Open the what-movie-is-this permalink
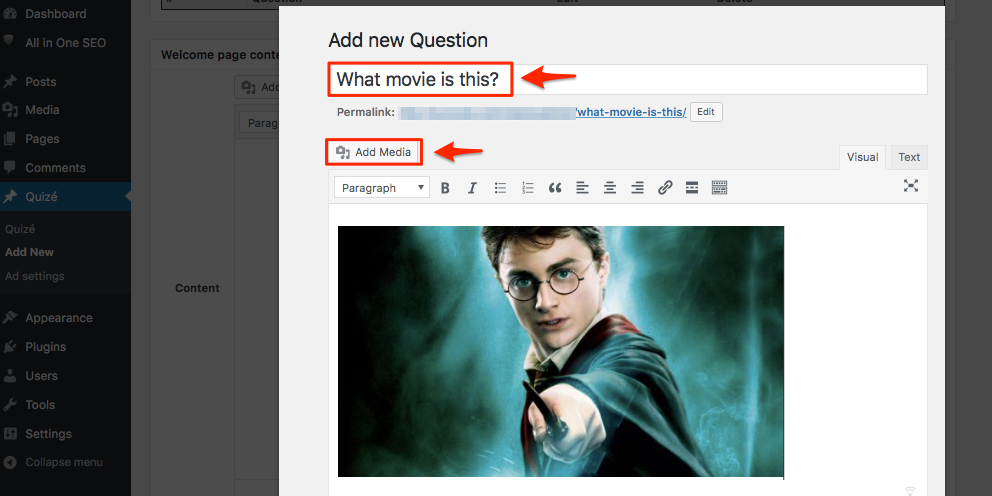The image size is (992, 496). point(631,112)
